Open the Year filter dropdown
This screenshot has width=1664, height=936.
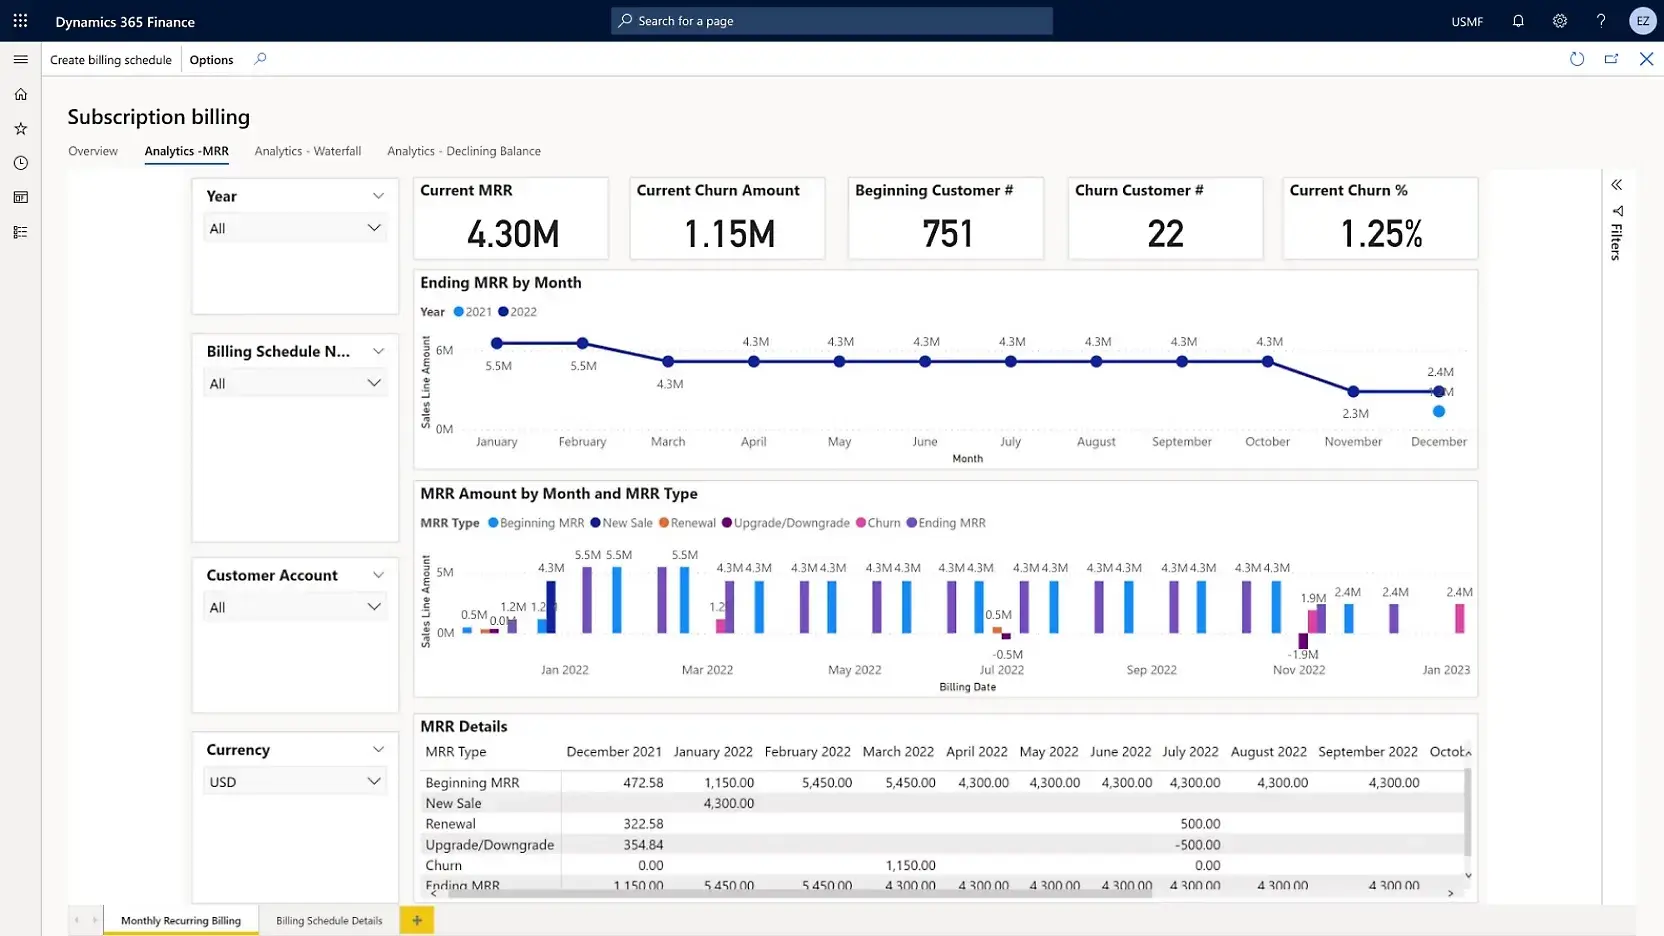point(375,227)
